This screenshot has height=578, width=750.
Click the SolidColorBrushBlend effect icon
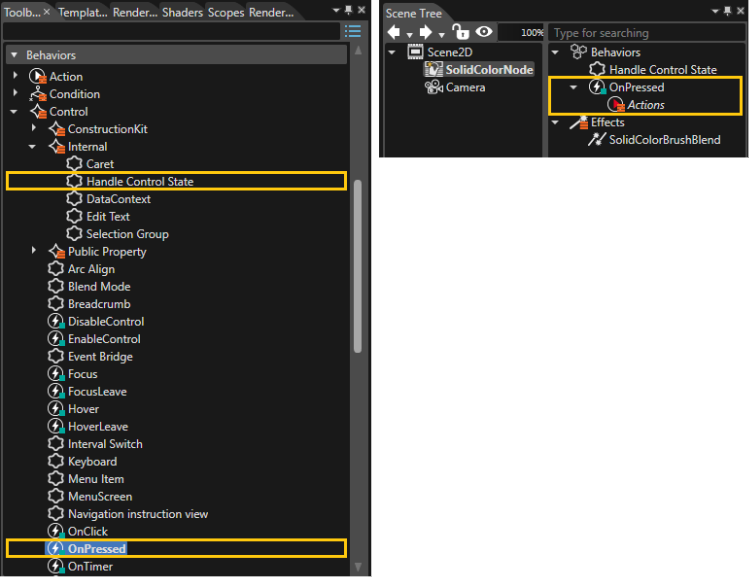(596, 140)
